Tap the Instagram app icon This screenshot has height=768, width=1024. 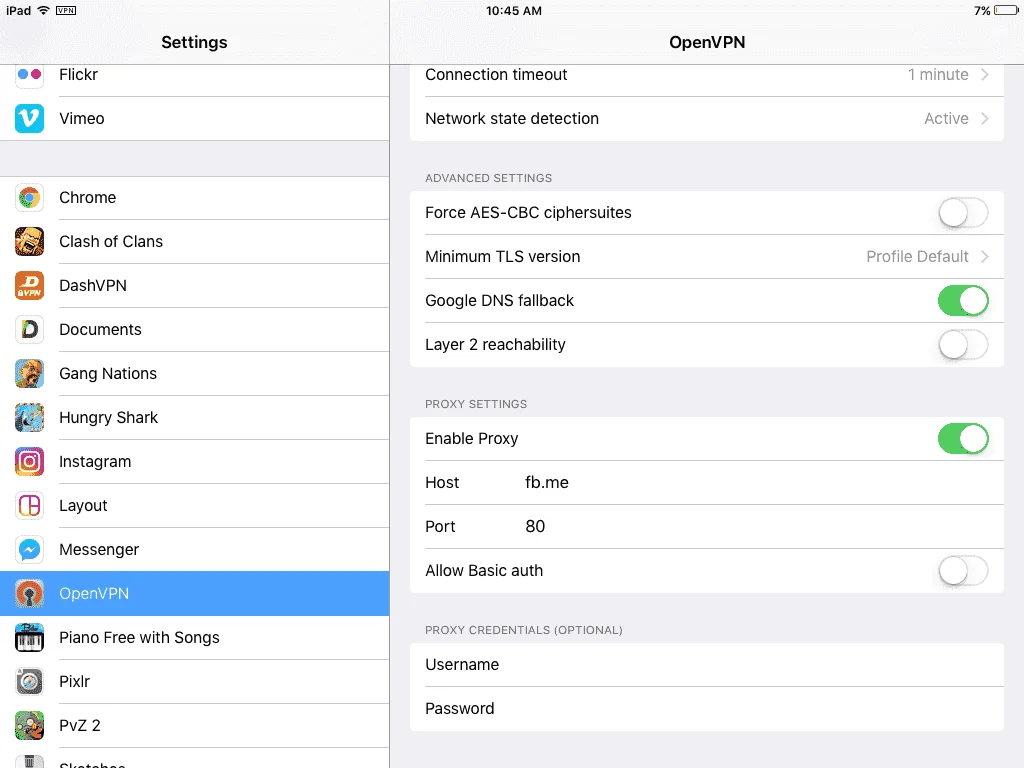pyautogui.click(x=29, y=462)
